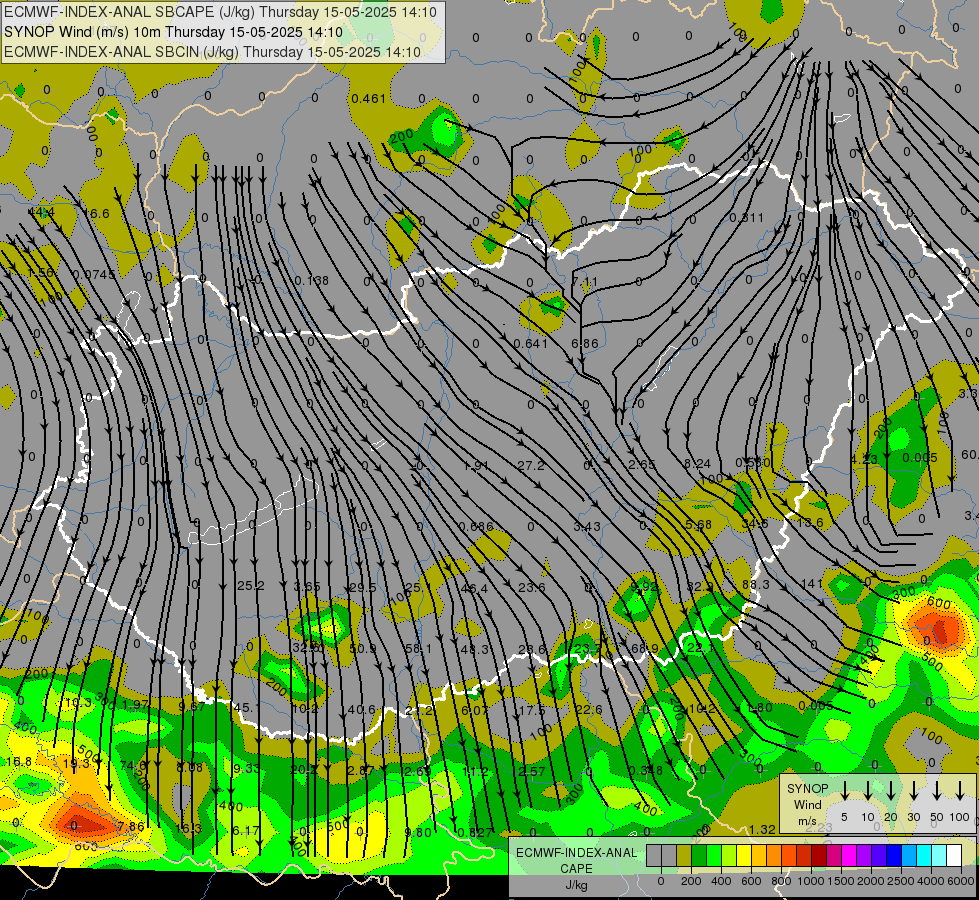The height and width of the screenshot is (900, 979).
Task: Click the 0.461 value on the map
Action: coord(368,99)
